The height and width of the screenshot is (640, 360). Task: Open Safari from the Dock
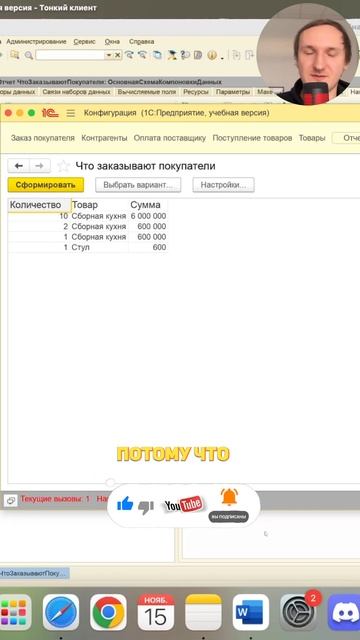click(61, 612)
